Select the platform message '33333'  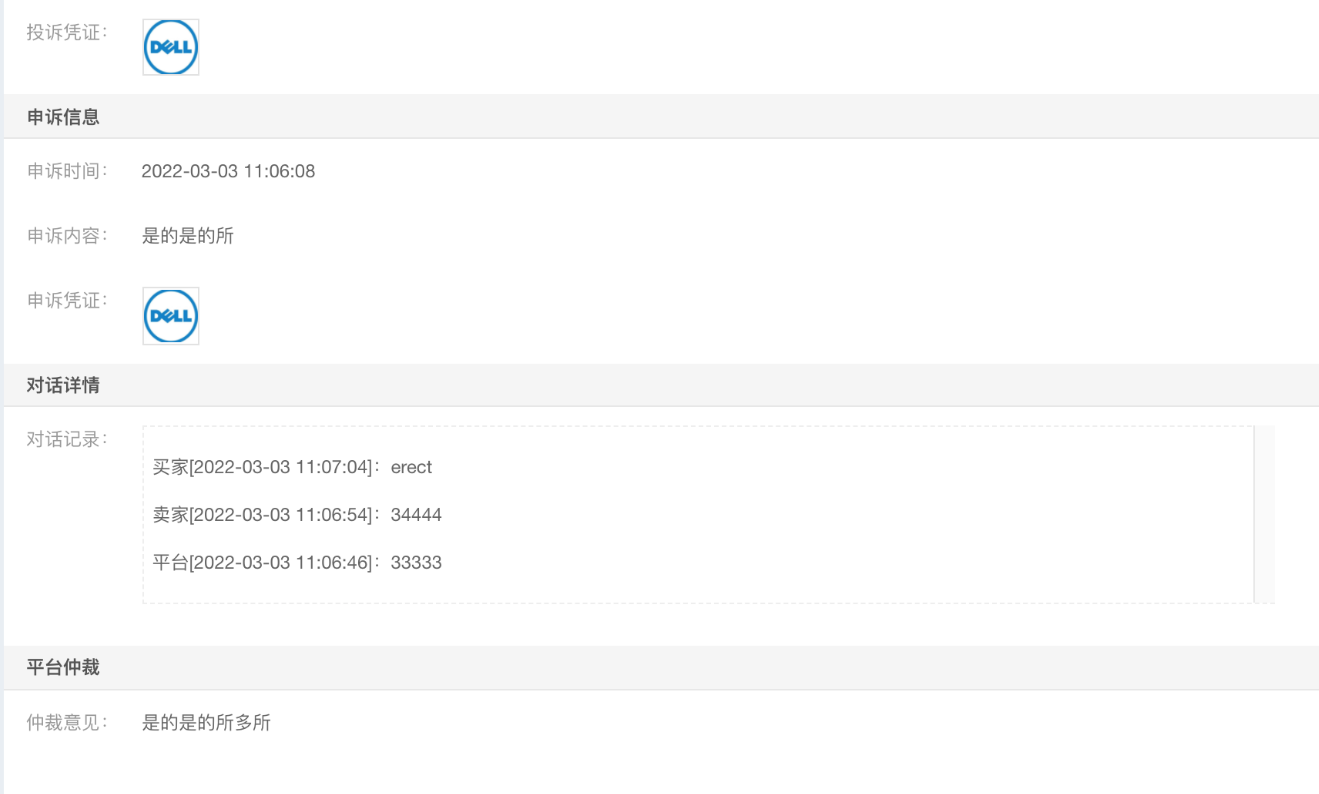click(x=416, y=563)
